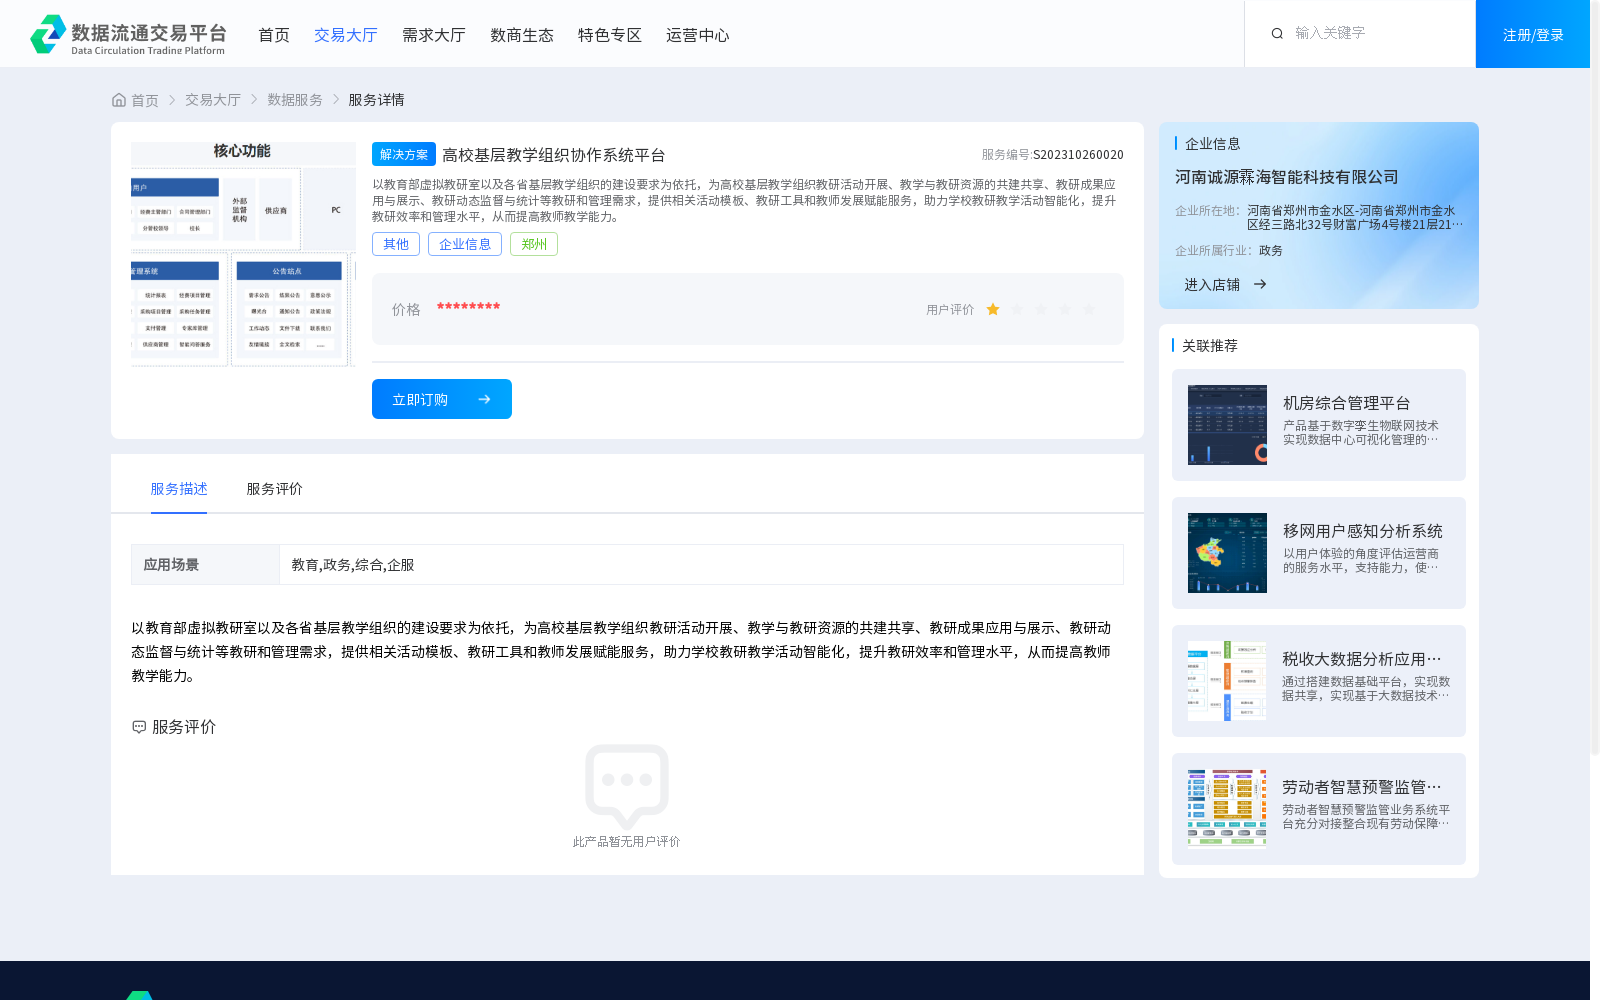Screen dimensions: 1600x1000
Task: Click the 郑州 tag
Action: point(534,244)
